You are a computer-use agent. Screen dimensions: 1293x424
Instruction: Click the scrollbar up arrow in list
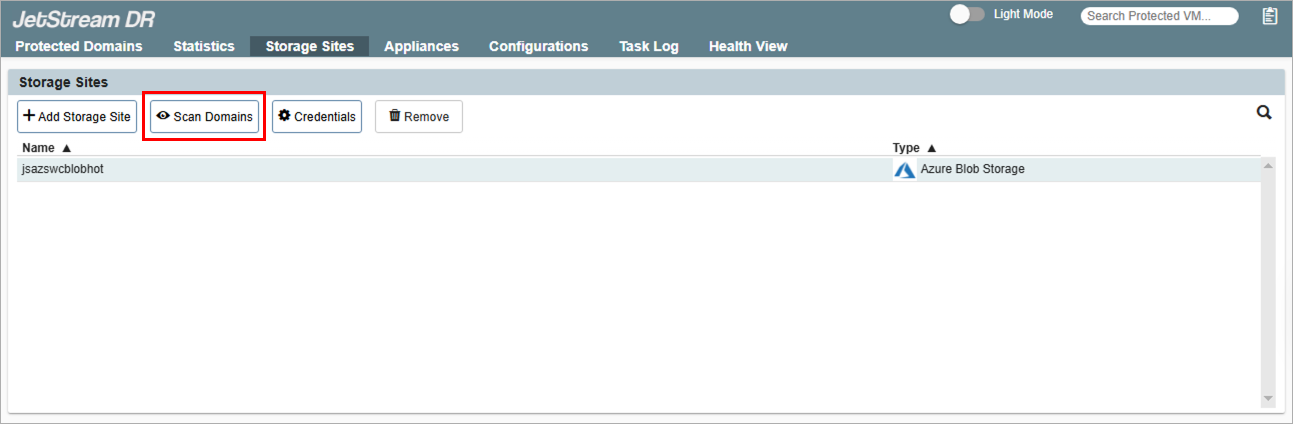pyautogui.click(x=1268, y=166)
